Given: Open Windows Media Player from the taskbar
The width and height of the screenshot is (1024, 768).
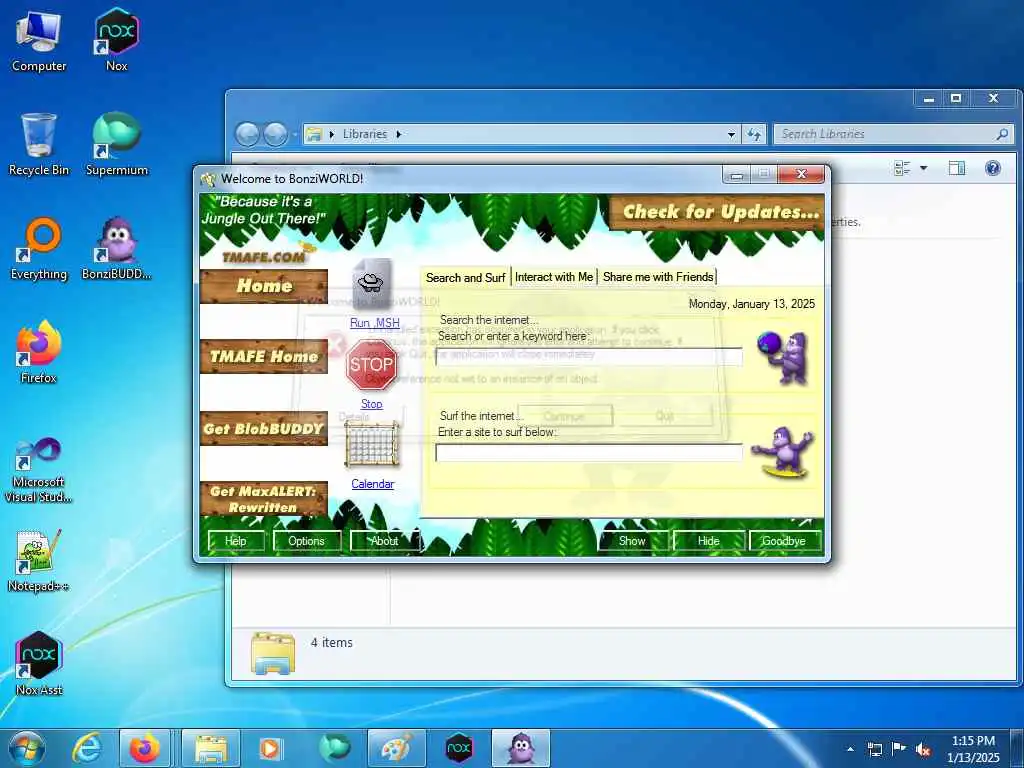Looking at the screenshot, I should point(270,748).
